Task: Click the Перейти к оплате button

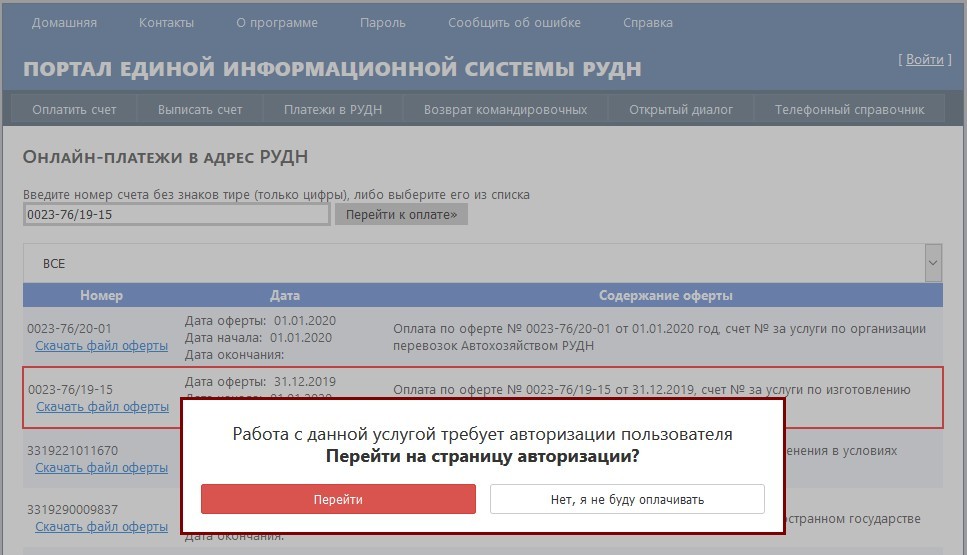Action: point(401,215)
